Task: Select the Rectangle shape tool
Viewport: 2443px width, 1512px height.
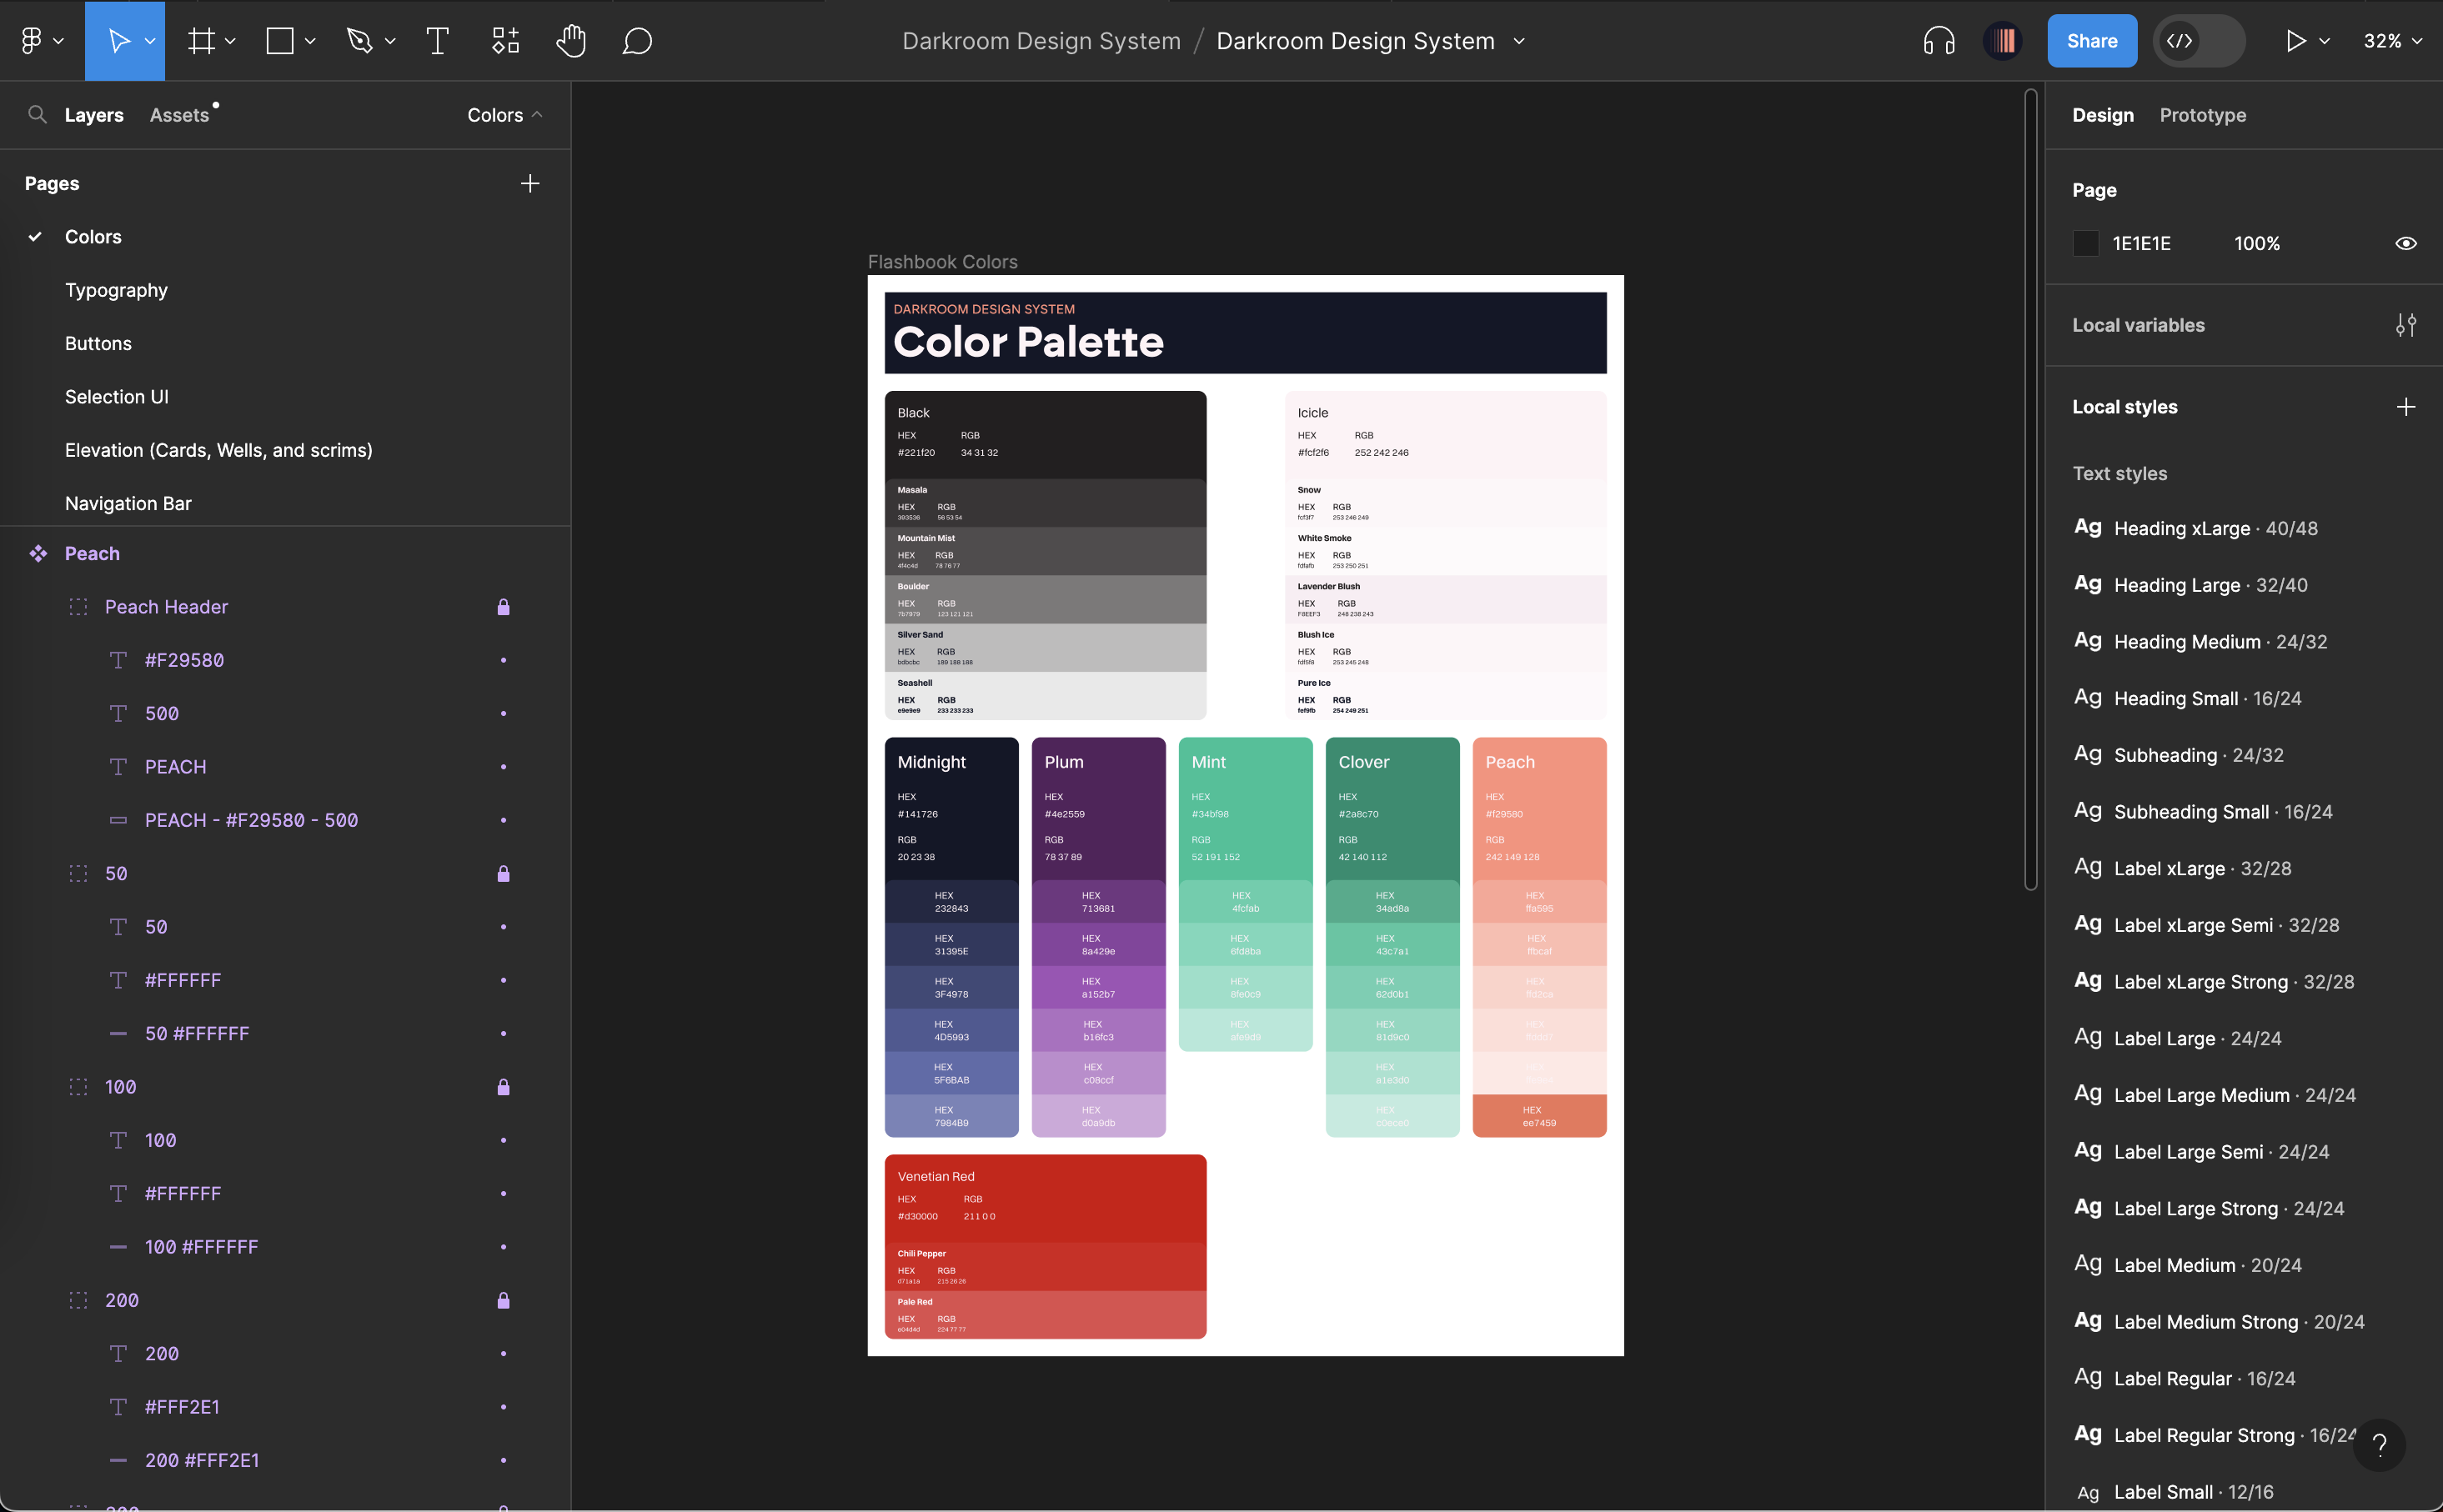Action: click(x=280, y=41)
